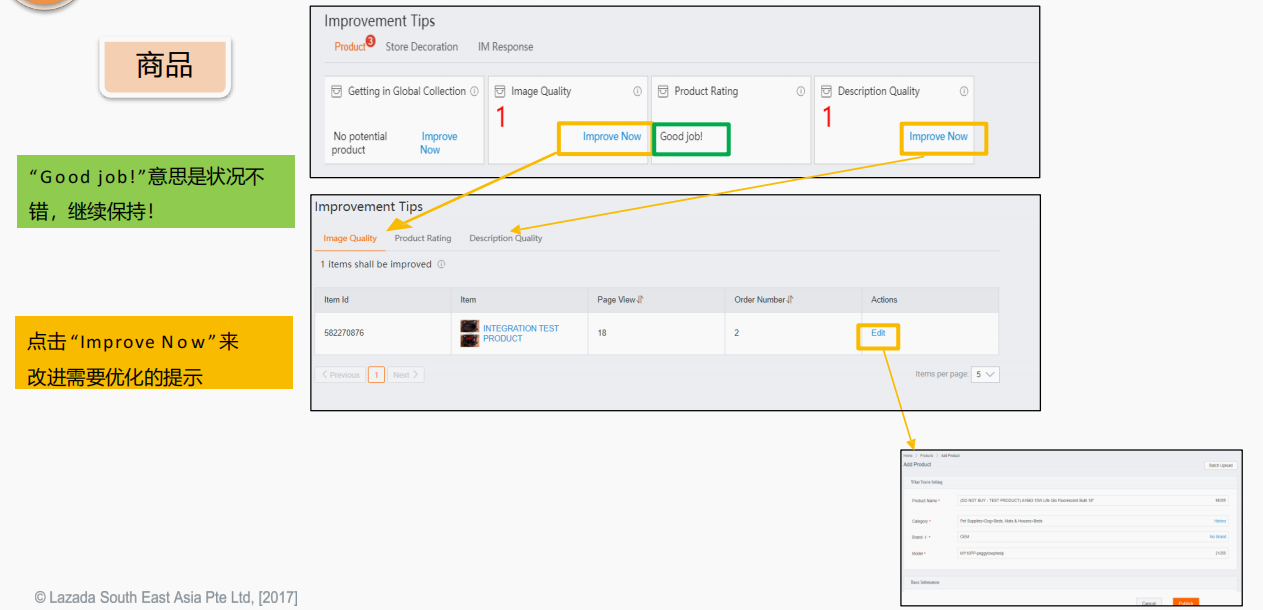Click the Item Id value 582270876
1263x610 pixels.
point(344,333)
